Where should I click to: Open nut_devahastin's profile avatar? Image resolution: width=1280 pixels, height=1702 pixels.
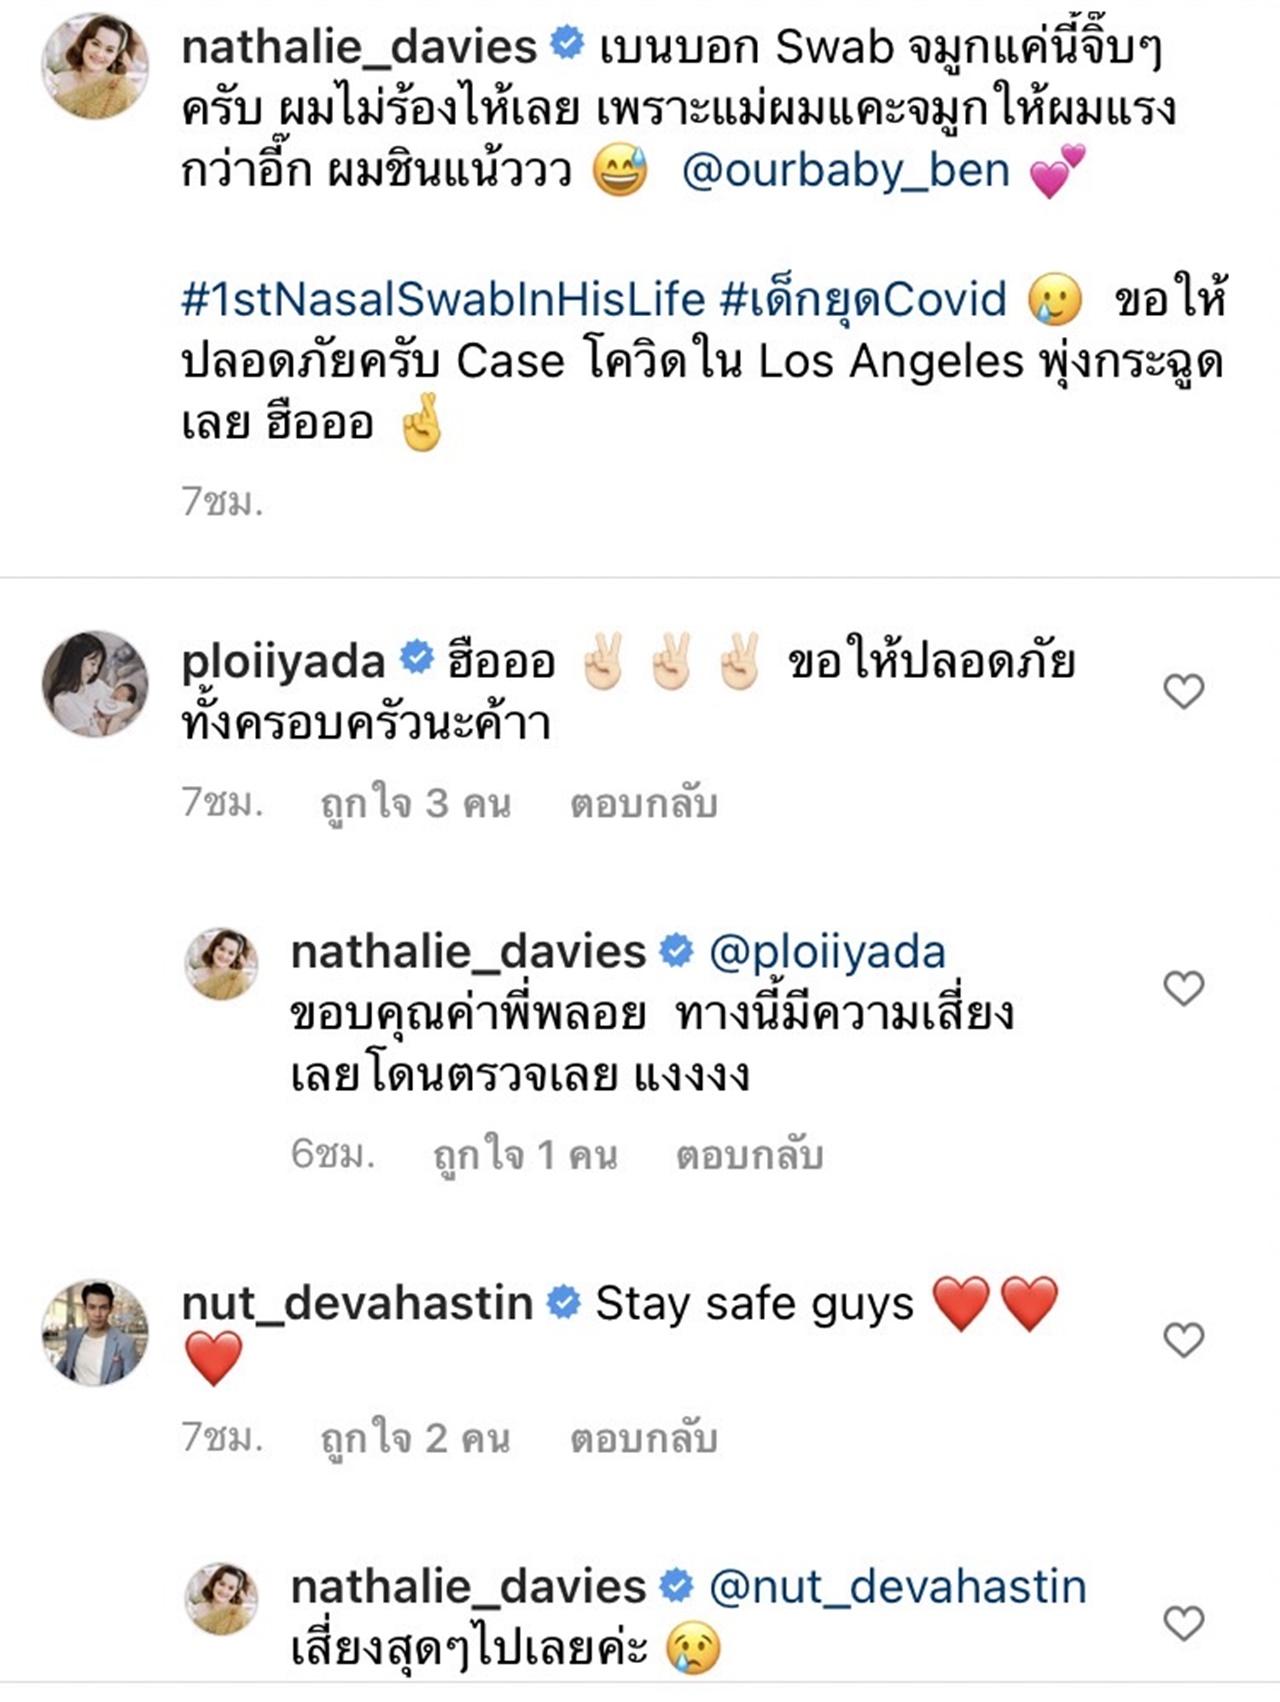[95, 1332]
